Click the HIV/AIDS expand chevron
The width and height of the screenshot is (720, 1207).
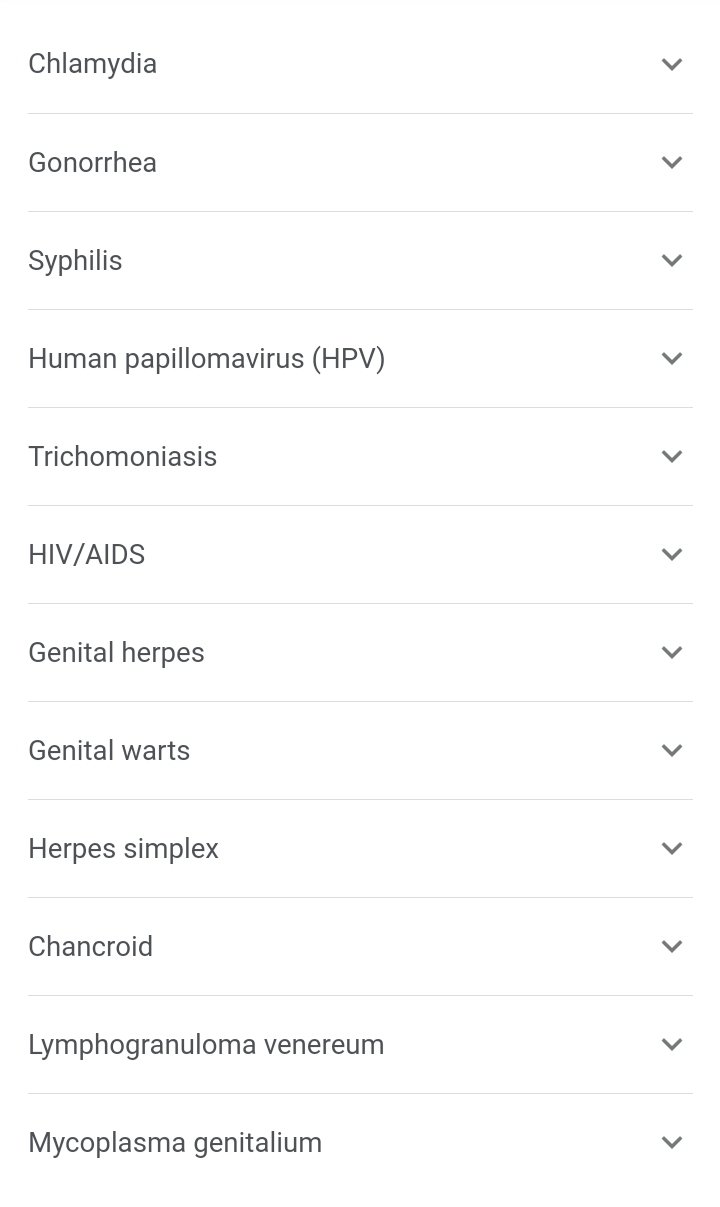point(672,554)
